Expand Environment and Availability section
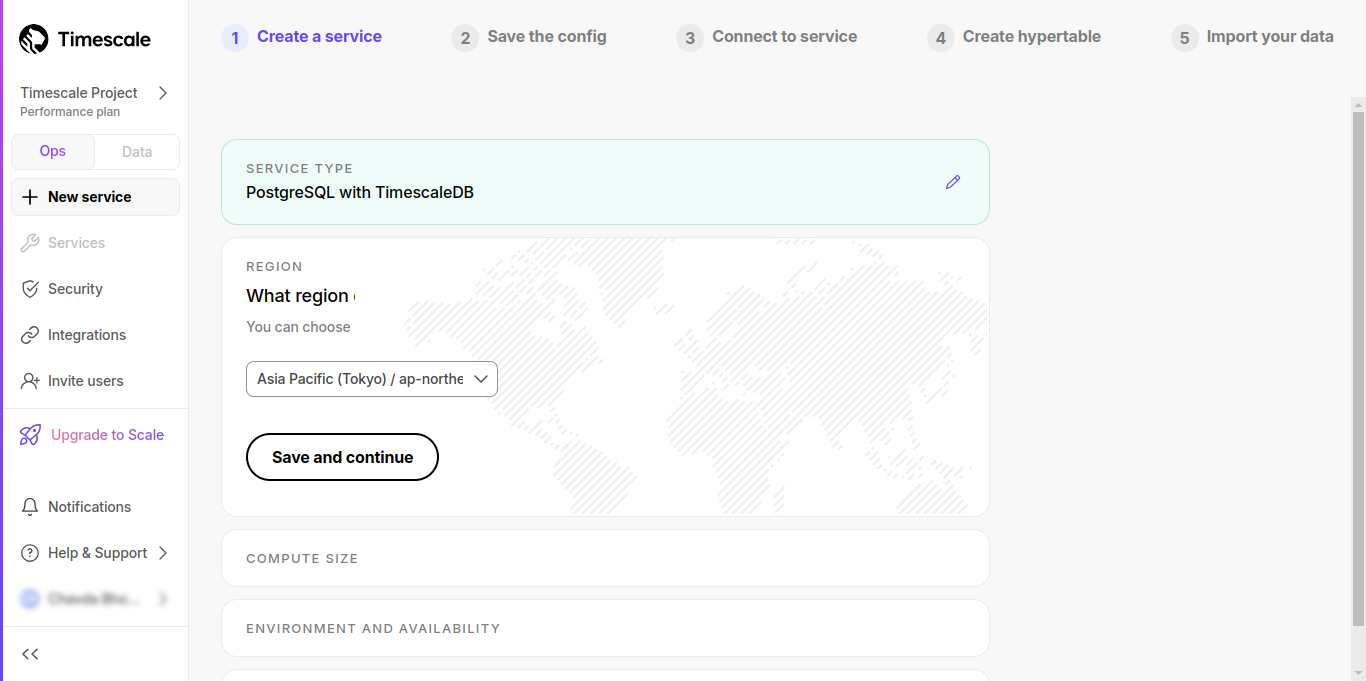Screen dimensions: 1366x681 click(605, 628)
